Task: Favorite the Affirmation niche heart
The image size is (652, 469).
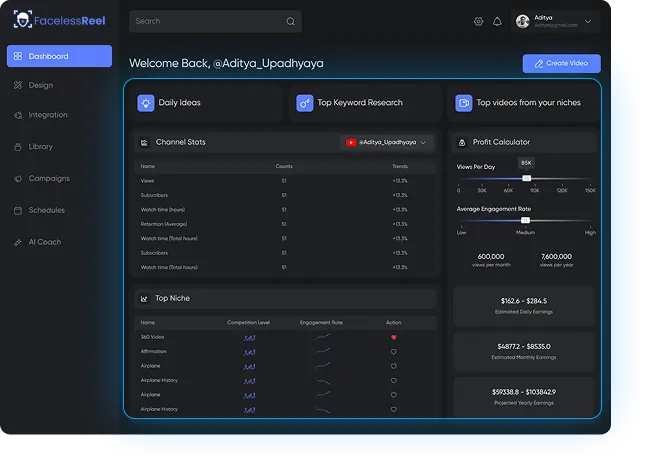Action: (394, 352)
